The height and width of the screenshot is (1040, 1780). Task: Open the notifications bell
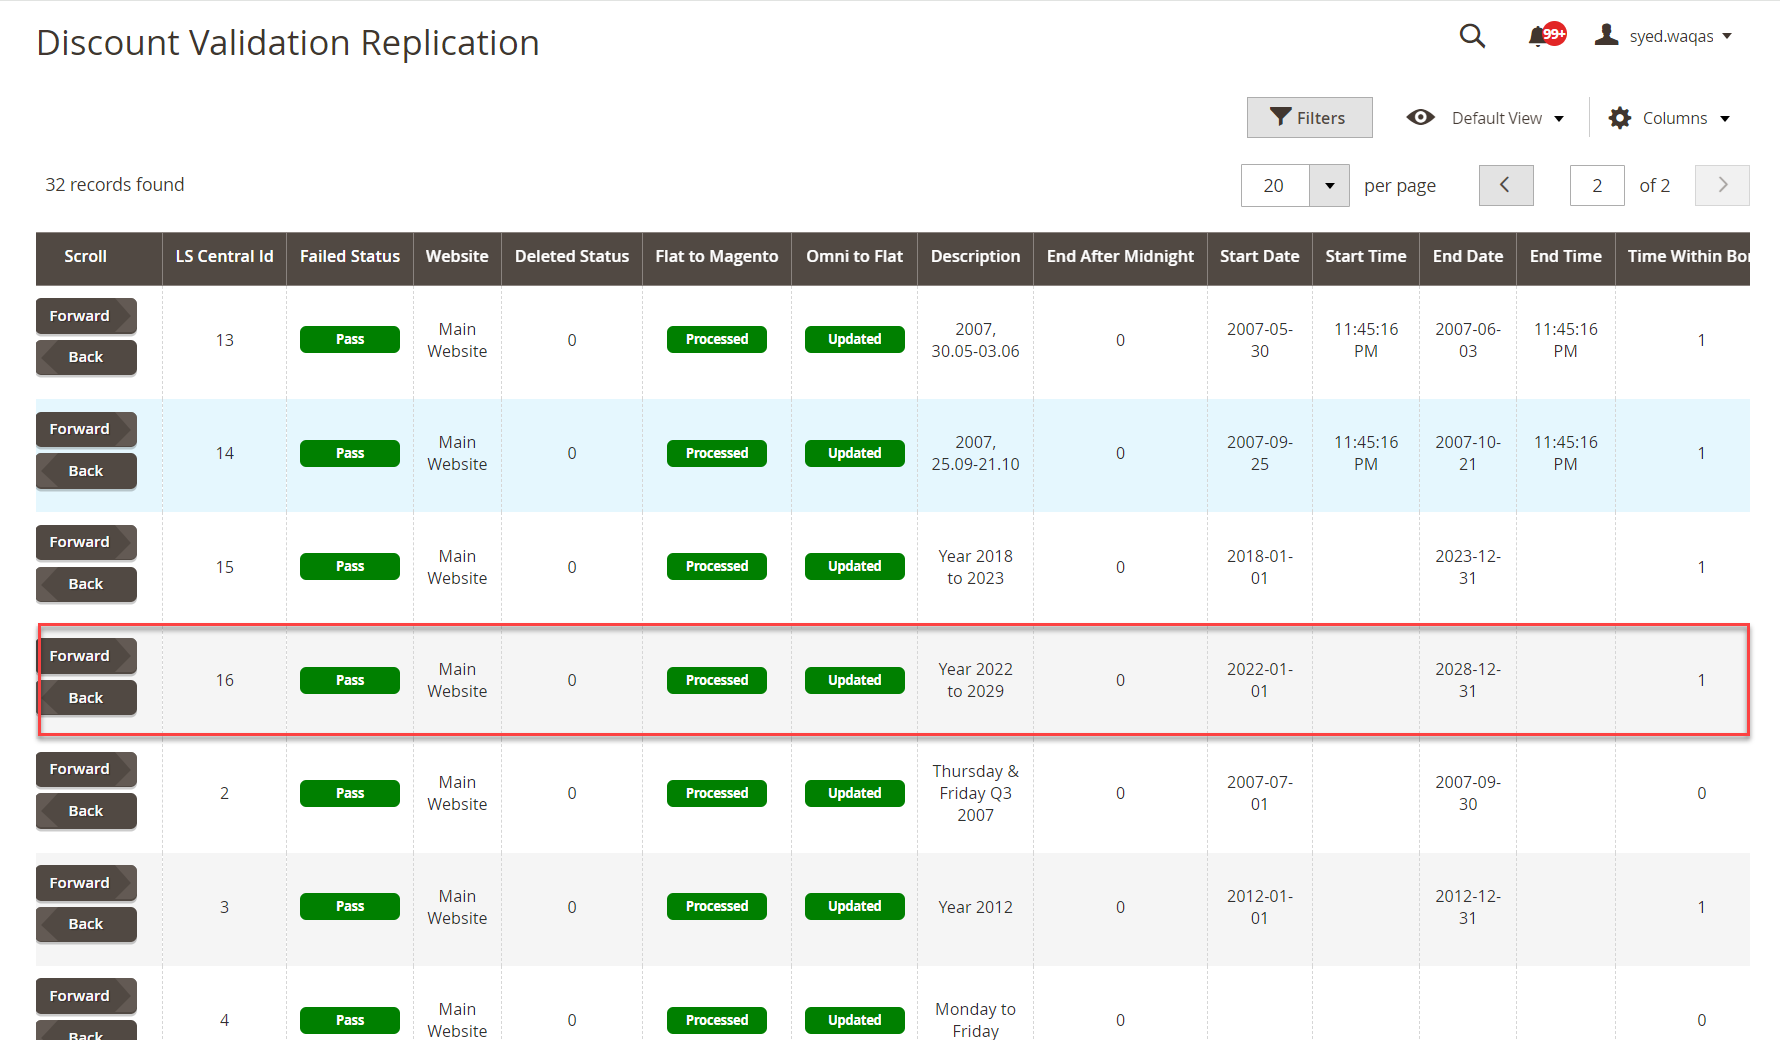pos(1539,37)
